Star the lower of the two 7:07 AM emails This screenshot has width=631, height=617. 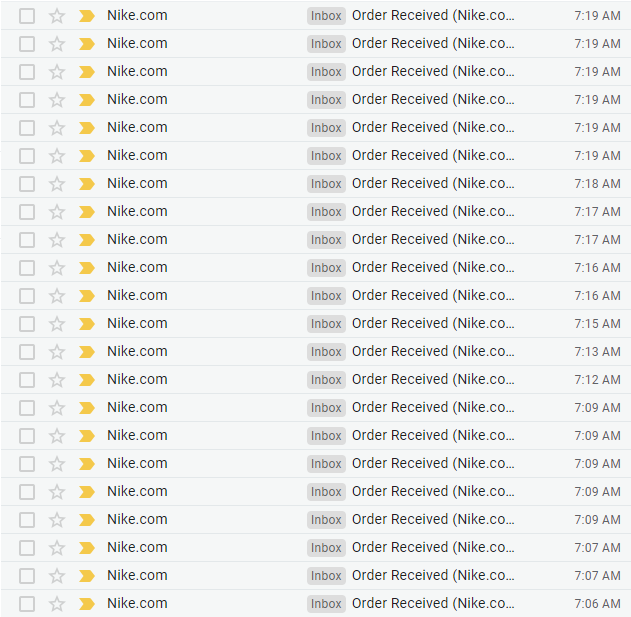pos(57,576)
